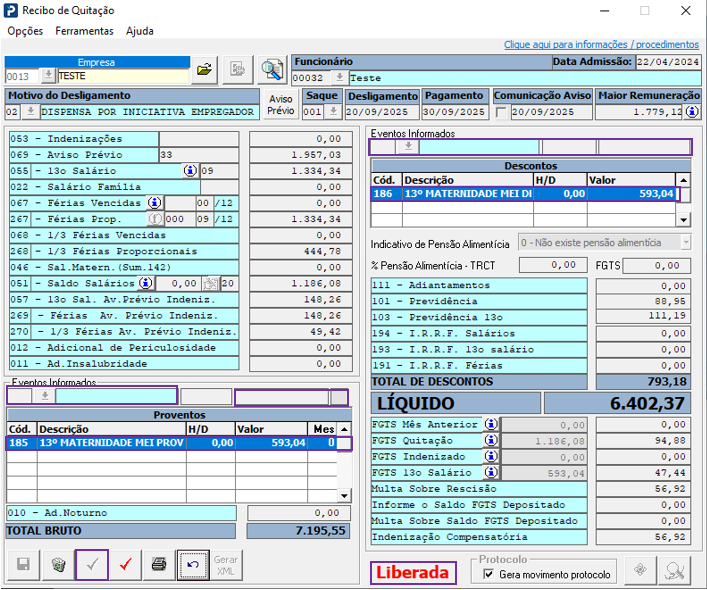Check the Comunicação Aviso checkbox

click(501, 112)
